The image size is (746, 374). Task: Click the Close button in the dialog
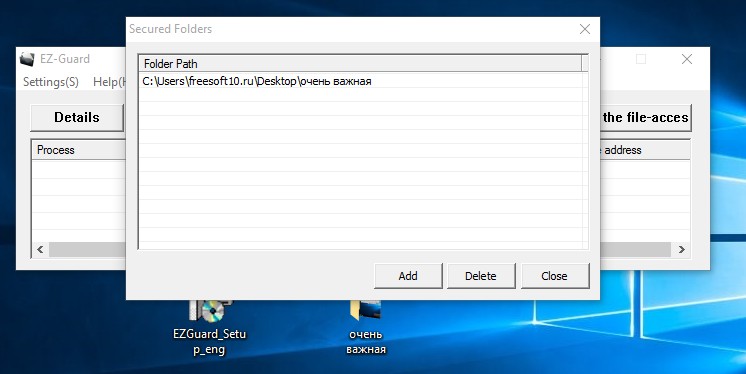coord(555,276)
